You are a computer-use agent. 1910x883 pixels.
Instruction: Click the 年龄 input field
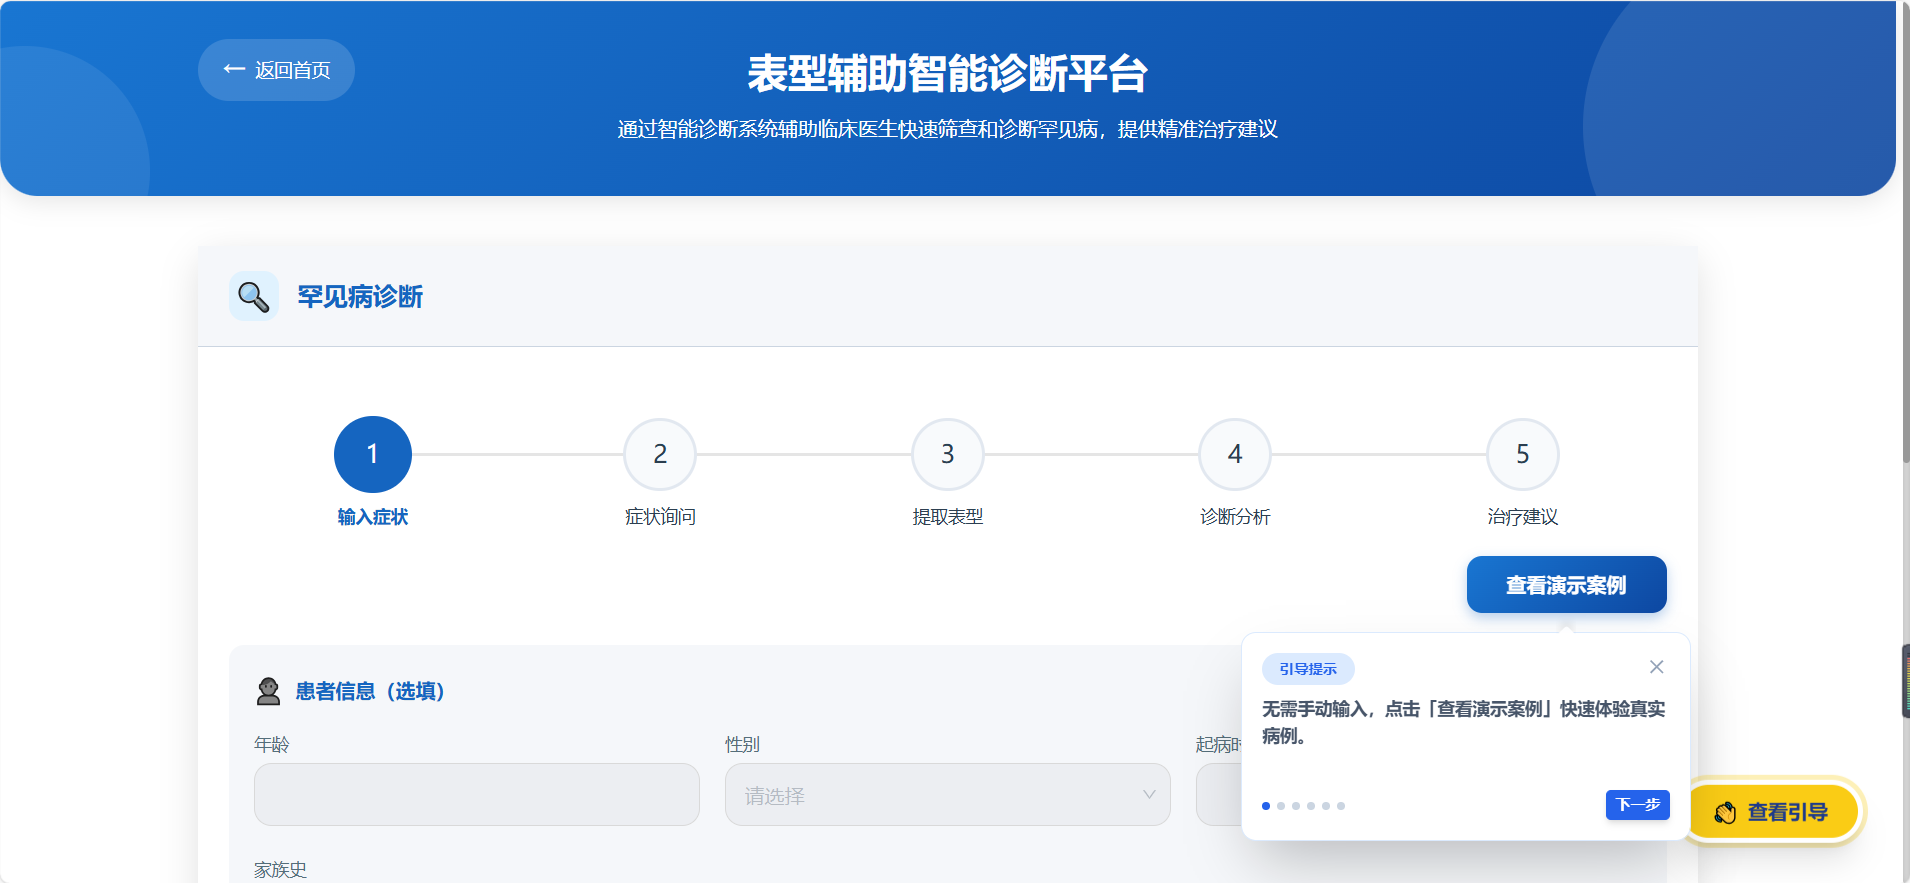[476, 795]
